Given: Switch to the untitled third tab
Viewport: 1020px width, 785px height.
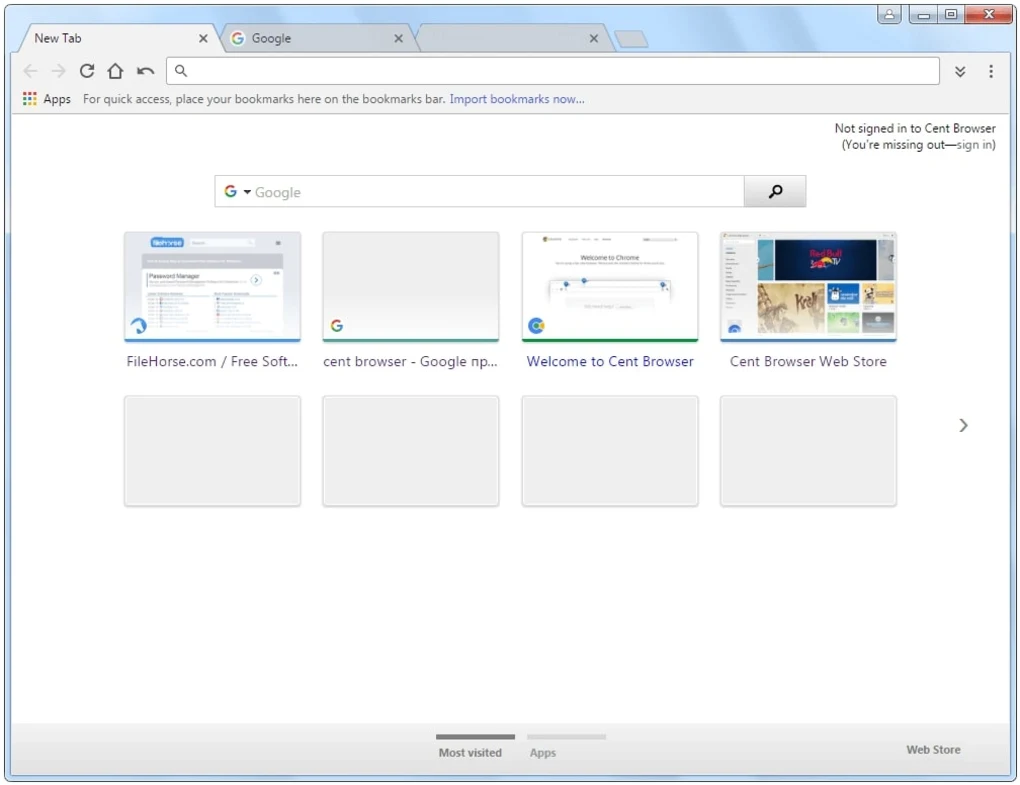Looking at the screenshot, I should point(514,38).
